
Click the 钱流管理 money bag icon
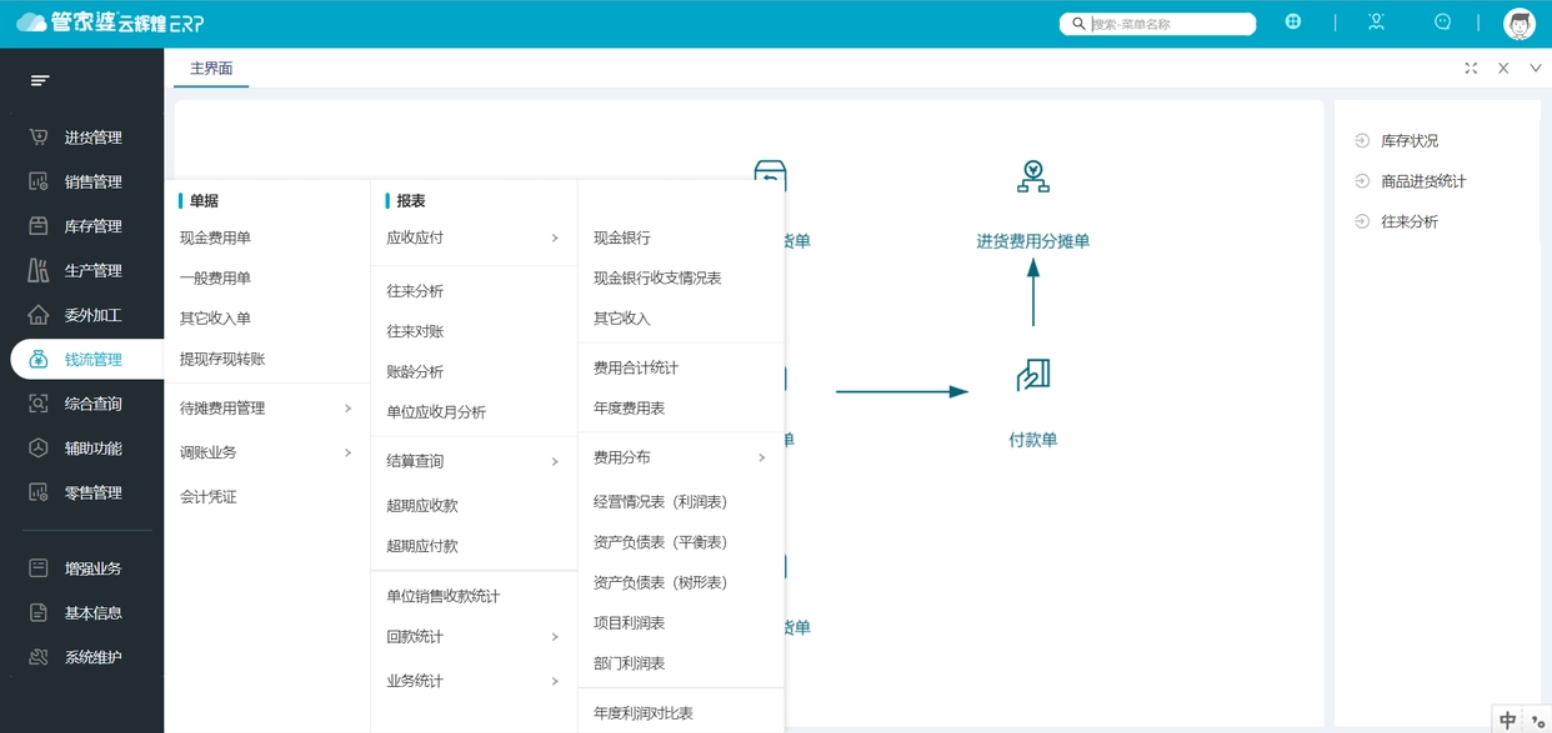coord(38,360)
